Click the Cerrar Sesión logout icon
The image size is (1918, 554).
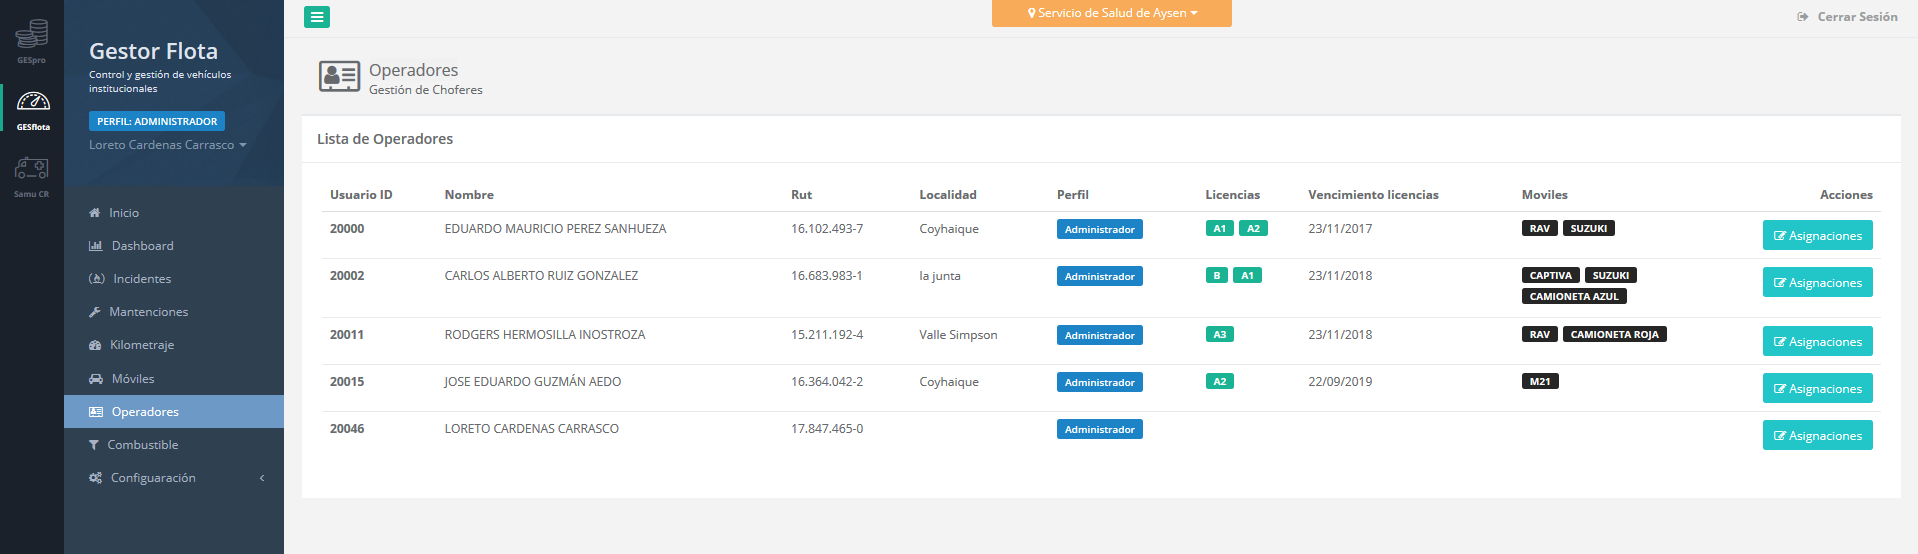pyautogui.click(x=1802, y=17)
